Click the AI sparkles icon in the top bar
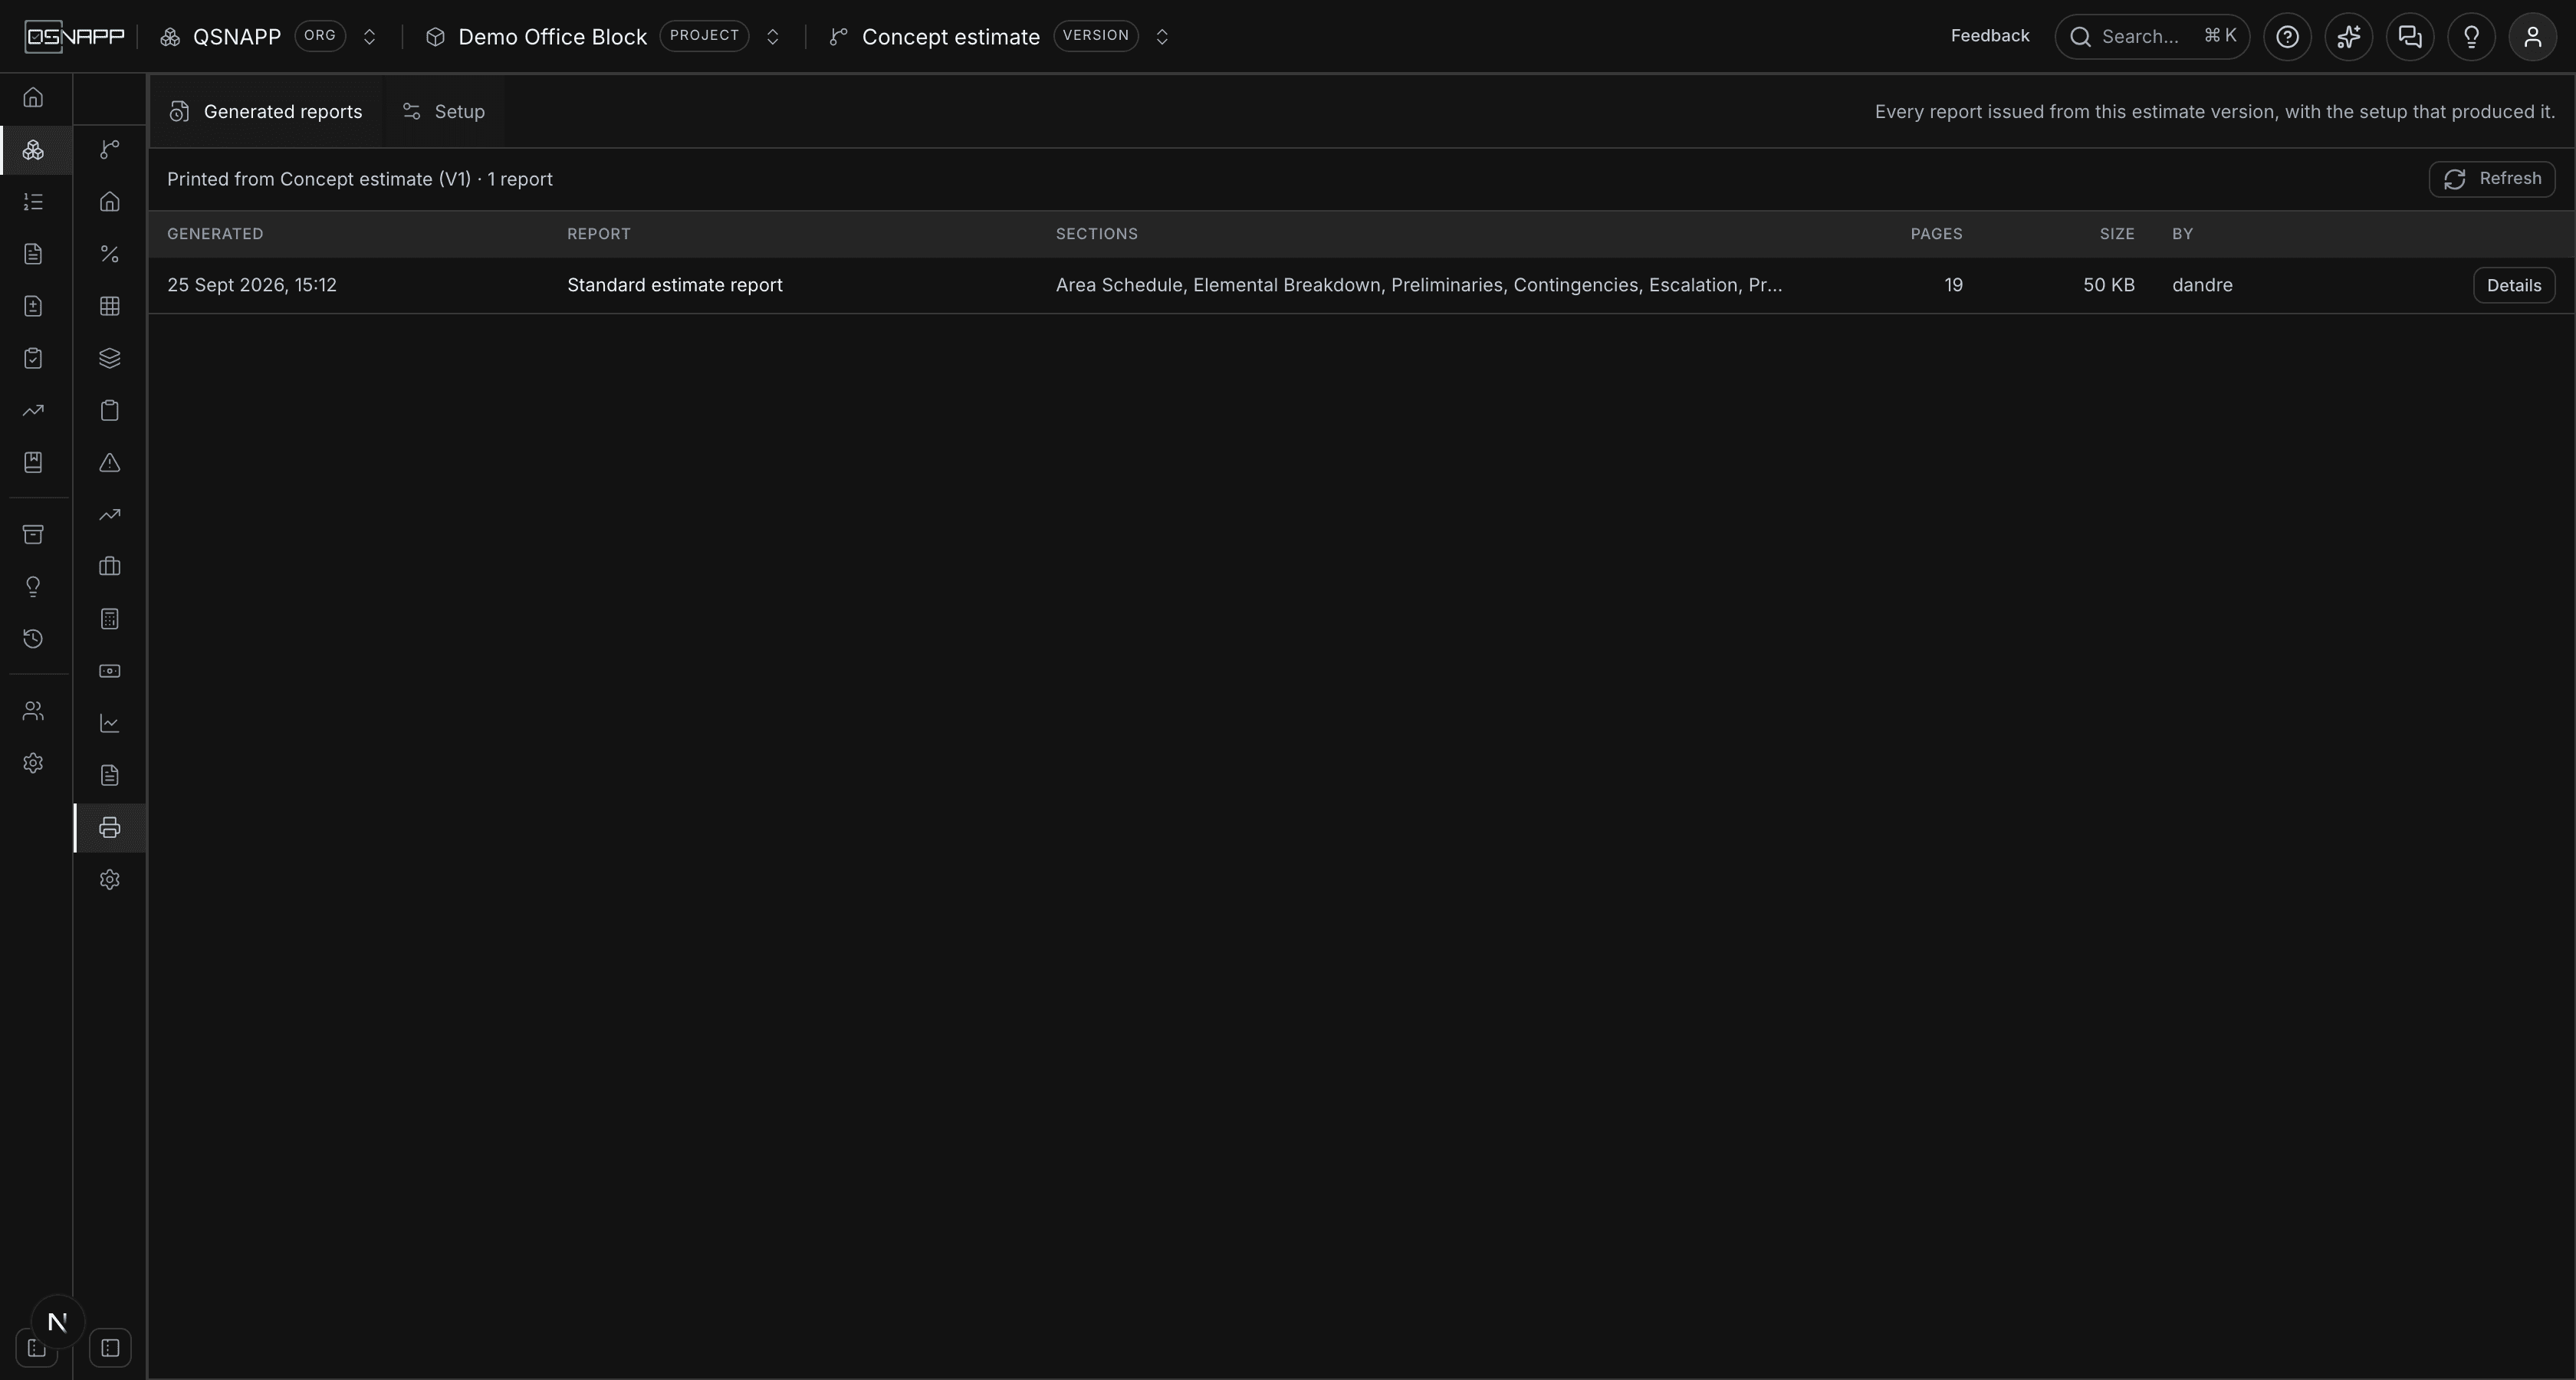Screen dimensions: 2576x1380 coord(2349,37)
